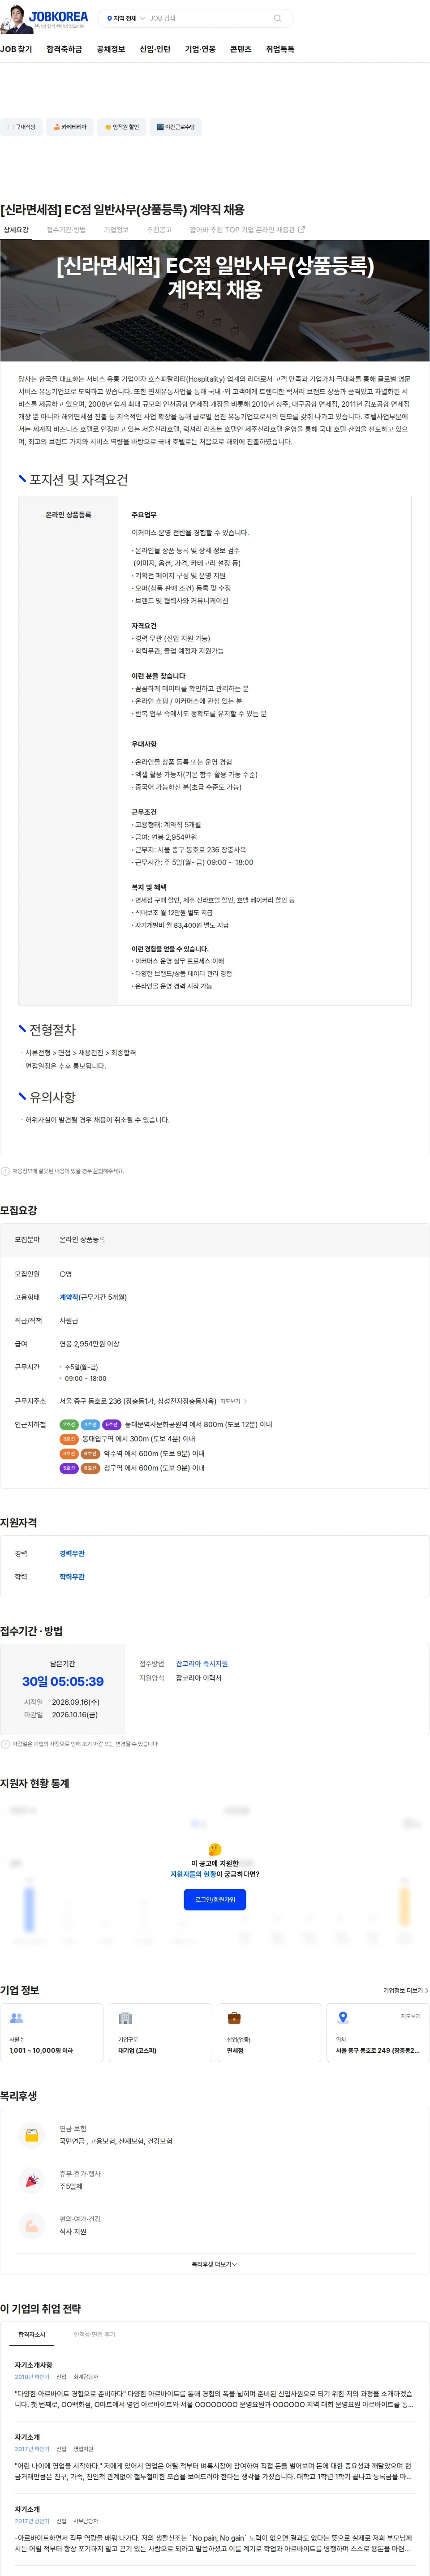Click the external-link icon beside 온라인 채용관
This screenshot has width=430, height=2576.
[x=302, y=229]
